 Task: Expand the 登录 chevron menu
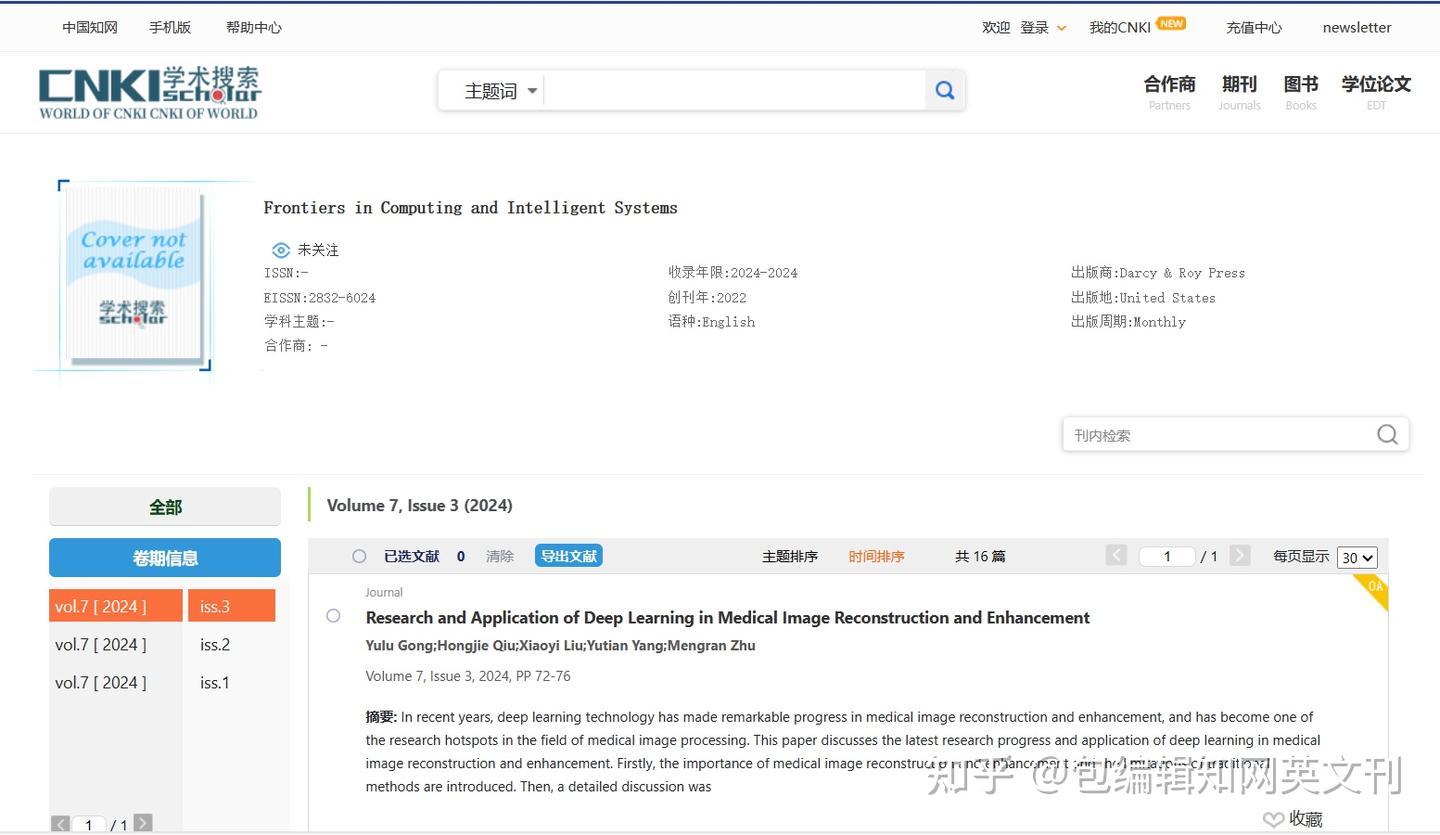1061,27
